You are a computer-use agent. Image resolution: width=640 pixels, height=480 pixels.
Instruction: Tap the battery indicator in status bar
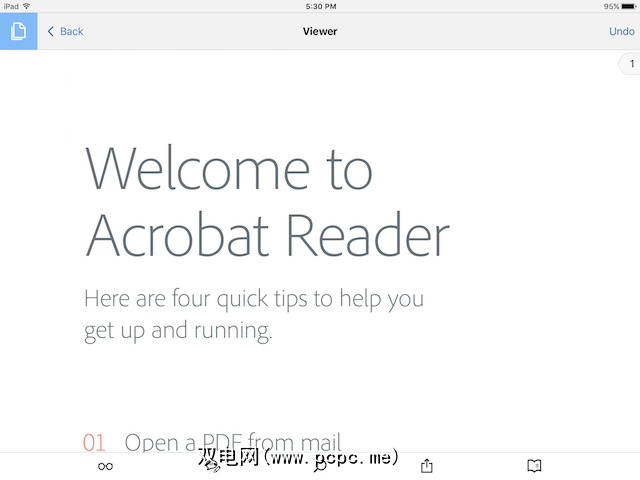coord(629,6)
